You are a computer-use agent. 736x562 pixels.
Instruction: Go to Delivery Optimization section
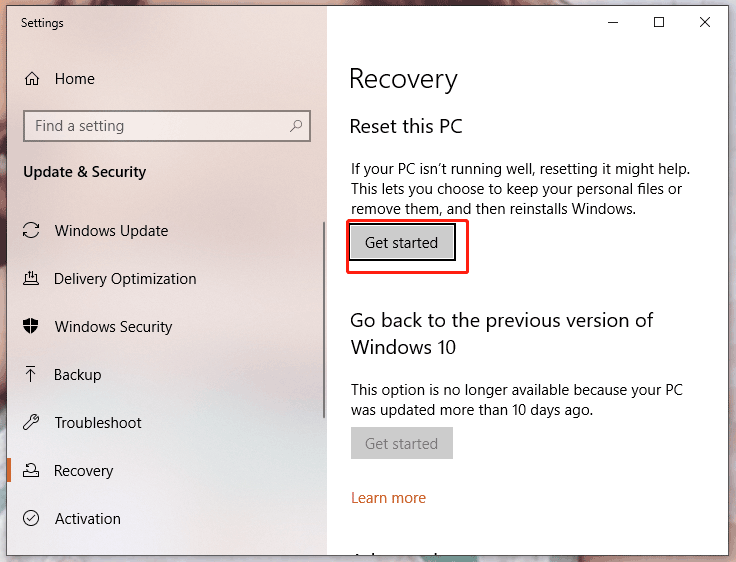coord(125,279)
